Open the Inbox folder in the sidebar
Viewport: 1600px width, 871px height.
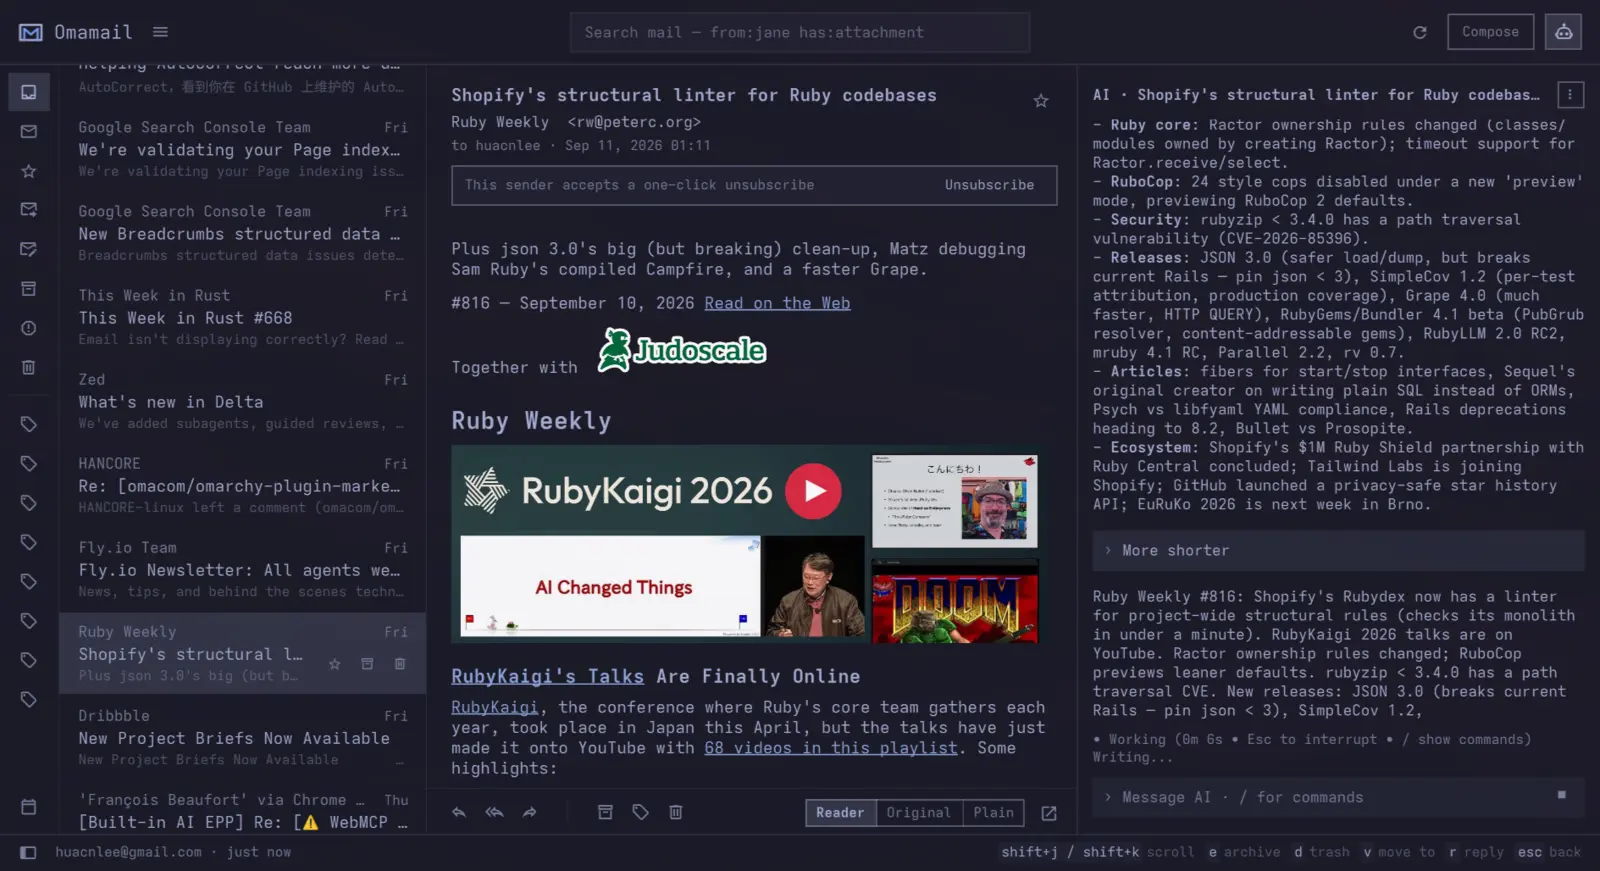coord(29,92)
